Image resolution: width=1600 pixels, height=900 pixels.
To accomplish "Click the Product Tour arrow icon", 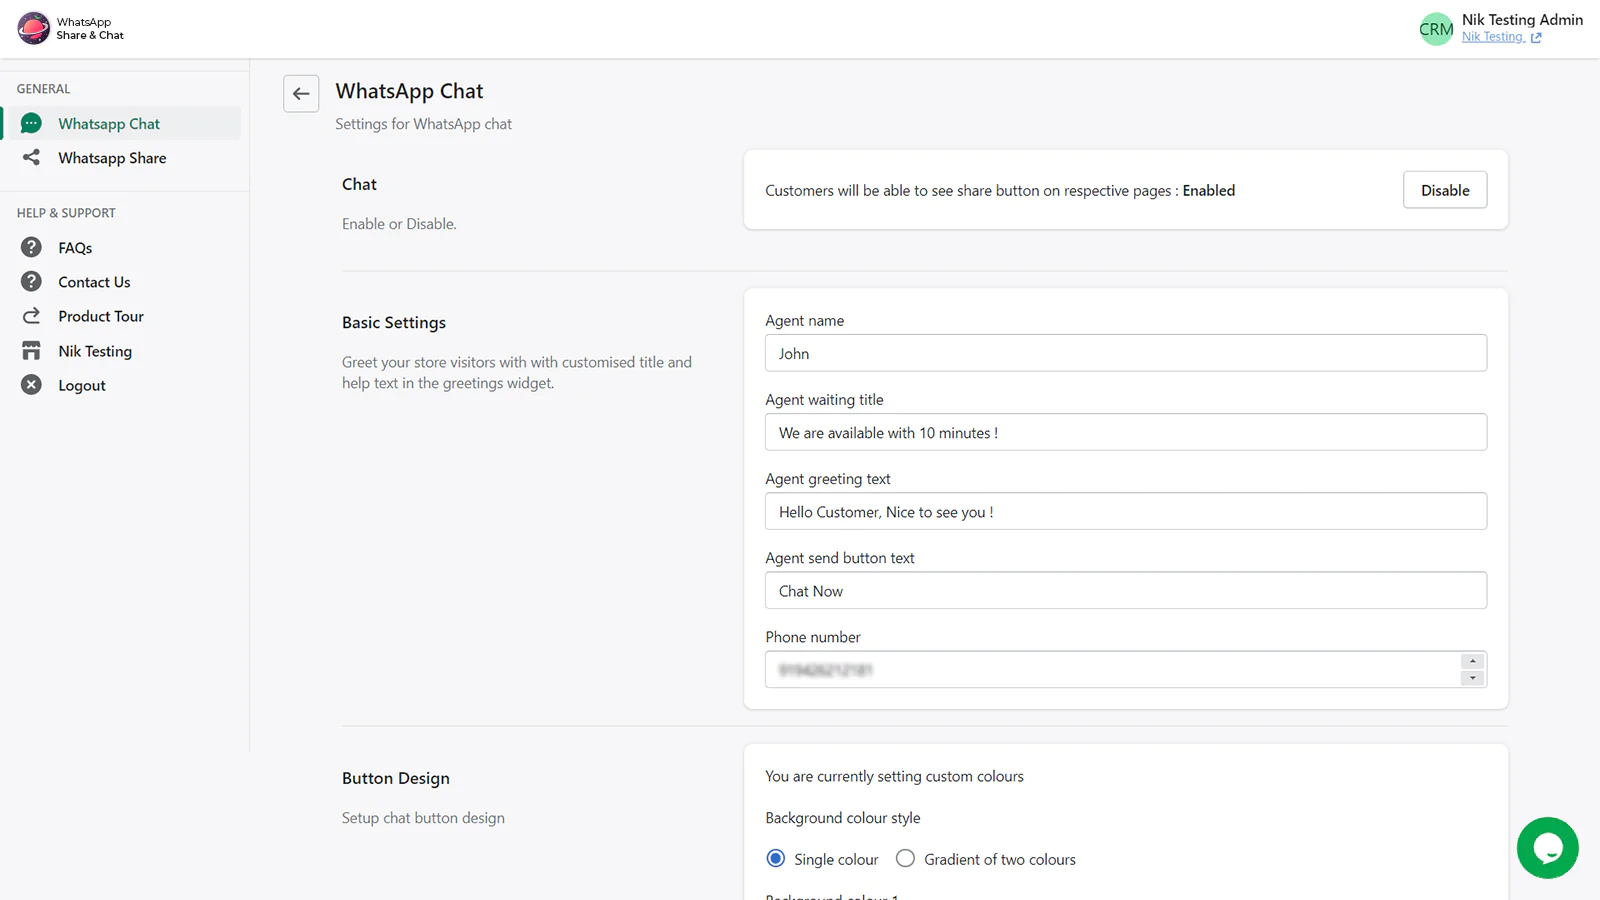I will 32,316.
